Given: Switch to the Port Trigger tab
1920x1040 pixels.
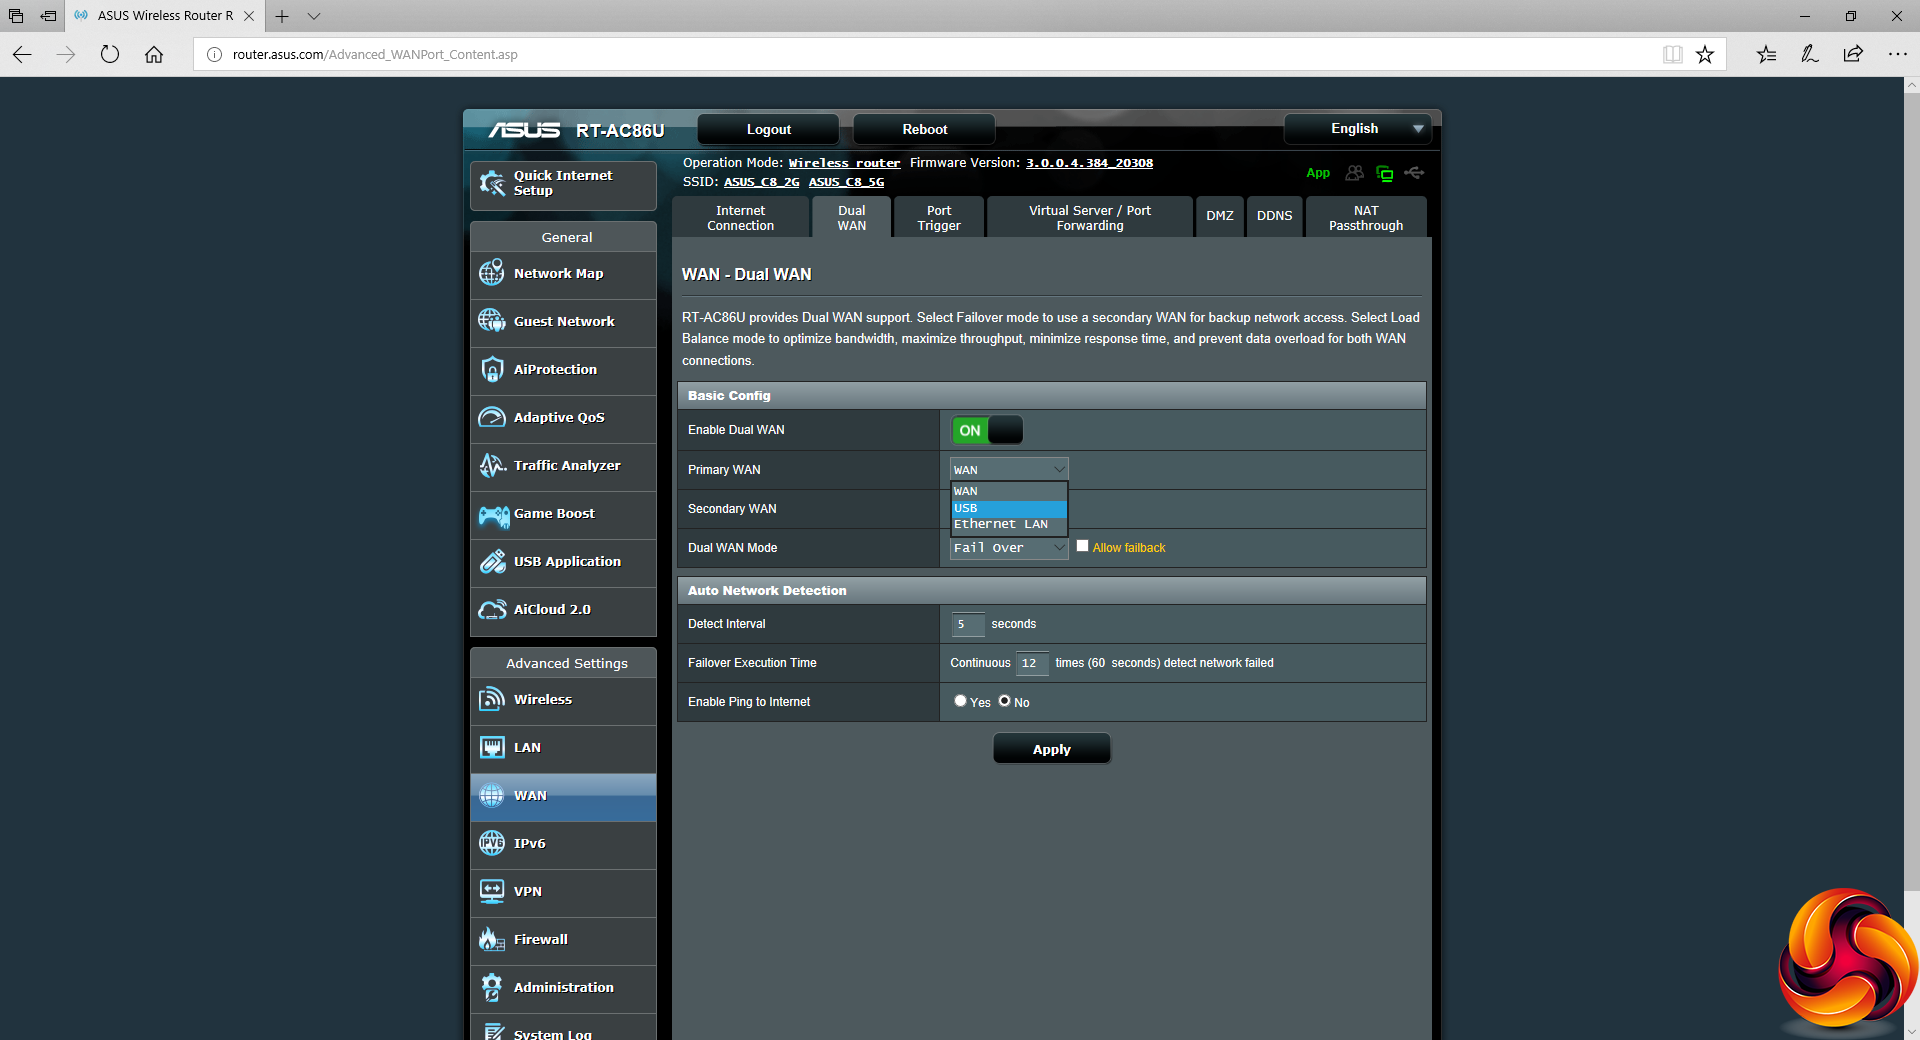Looking at the screenshot, I should (938, 218).
